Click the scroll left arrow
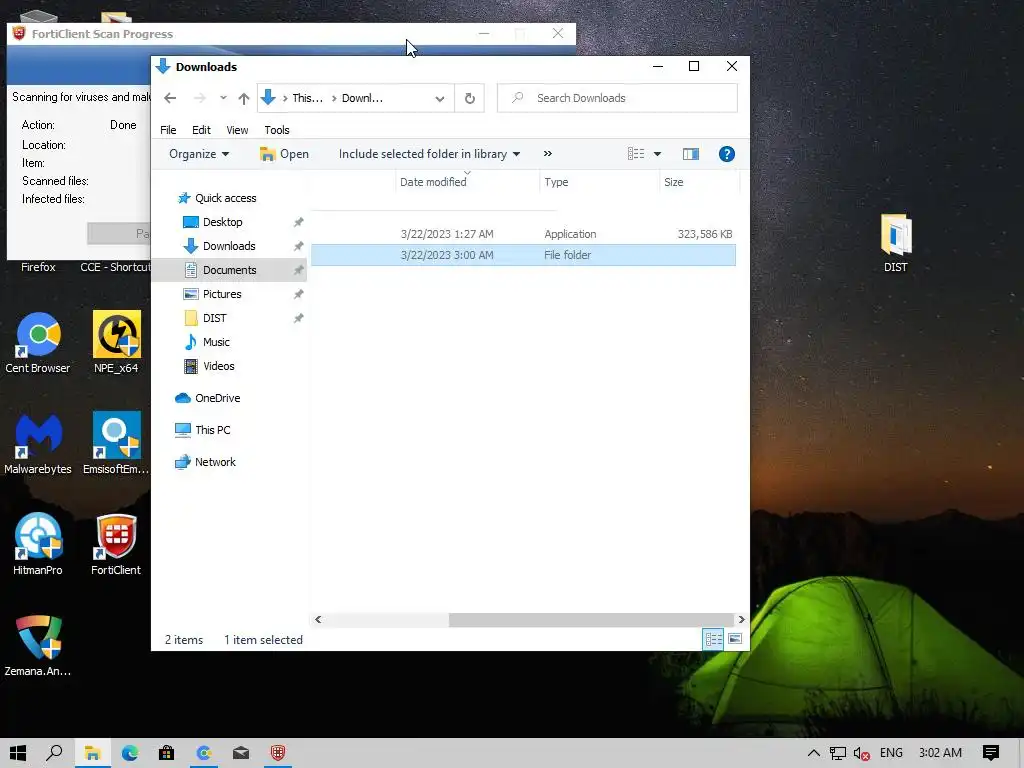 pos(318,620)
